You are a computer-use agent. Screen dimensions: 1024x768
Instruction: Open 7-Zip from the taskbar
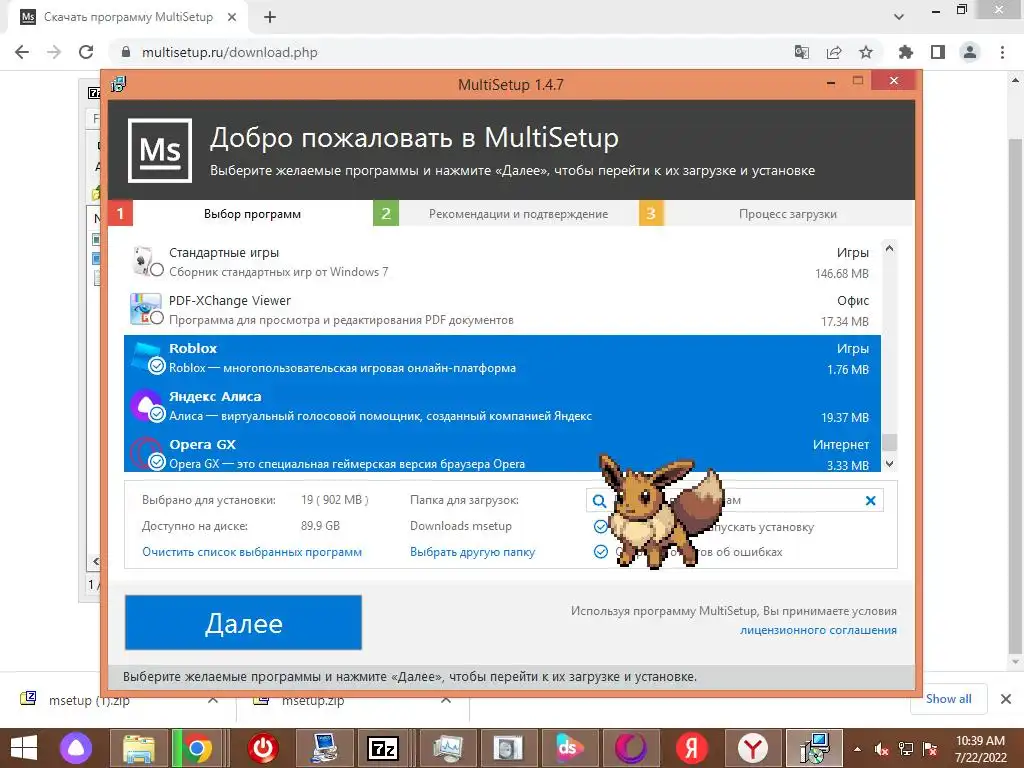(383, 748)
